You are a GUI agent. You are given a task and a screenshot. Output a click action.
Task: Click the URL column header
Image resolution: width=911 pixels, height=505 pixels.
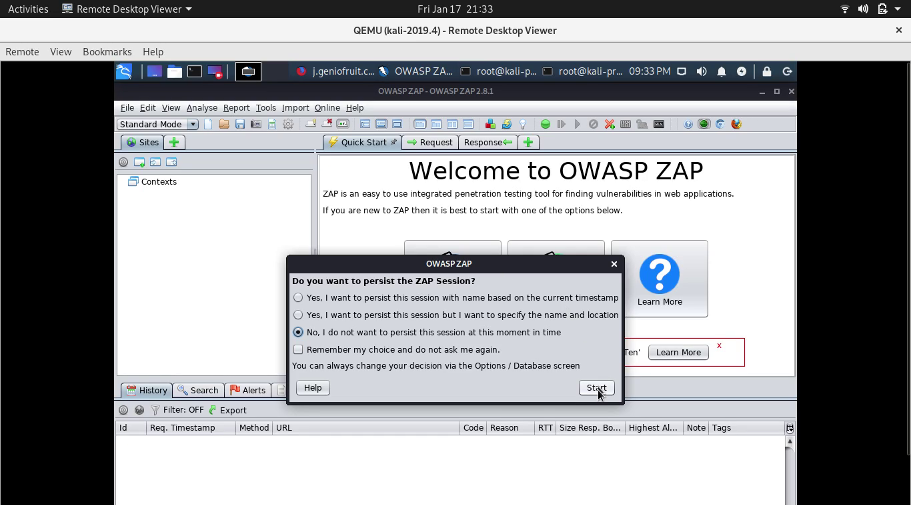point(365,428)
